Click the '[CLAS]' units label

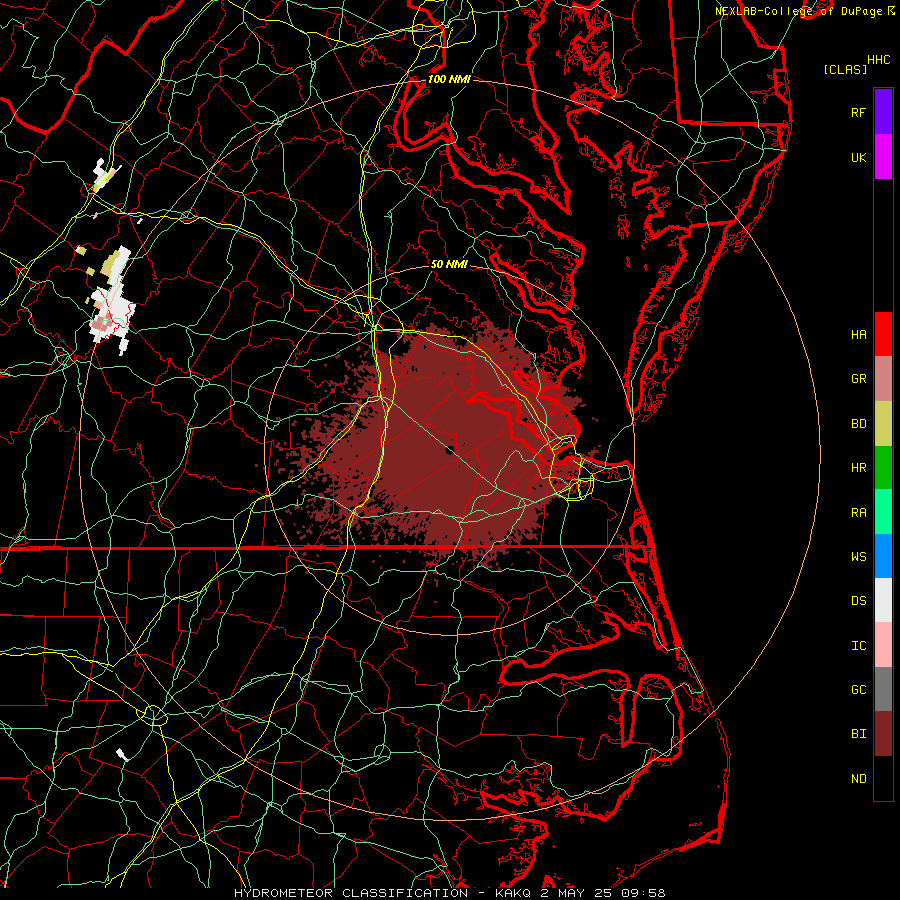845,69
